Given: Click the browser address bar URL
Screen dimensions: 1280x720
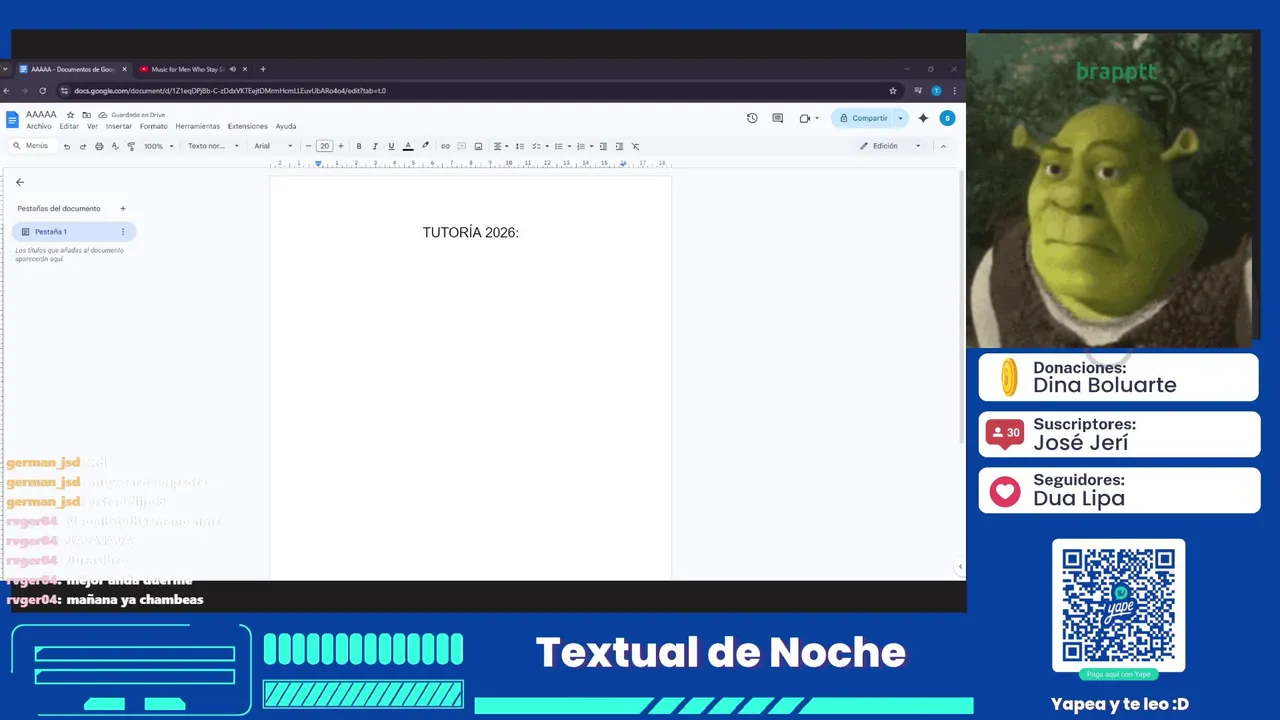Looking at the screenshot, I should click(229, 90).
